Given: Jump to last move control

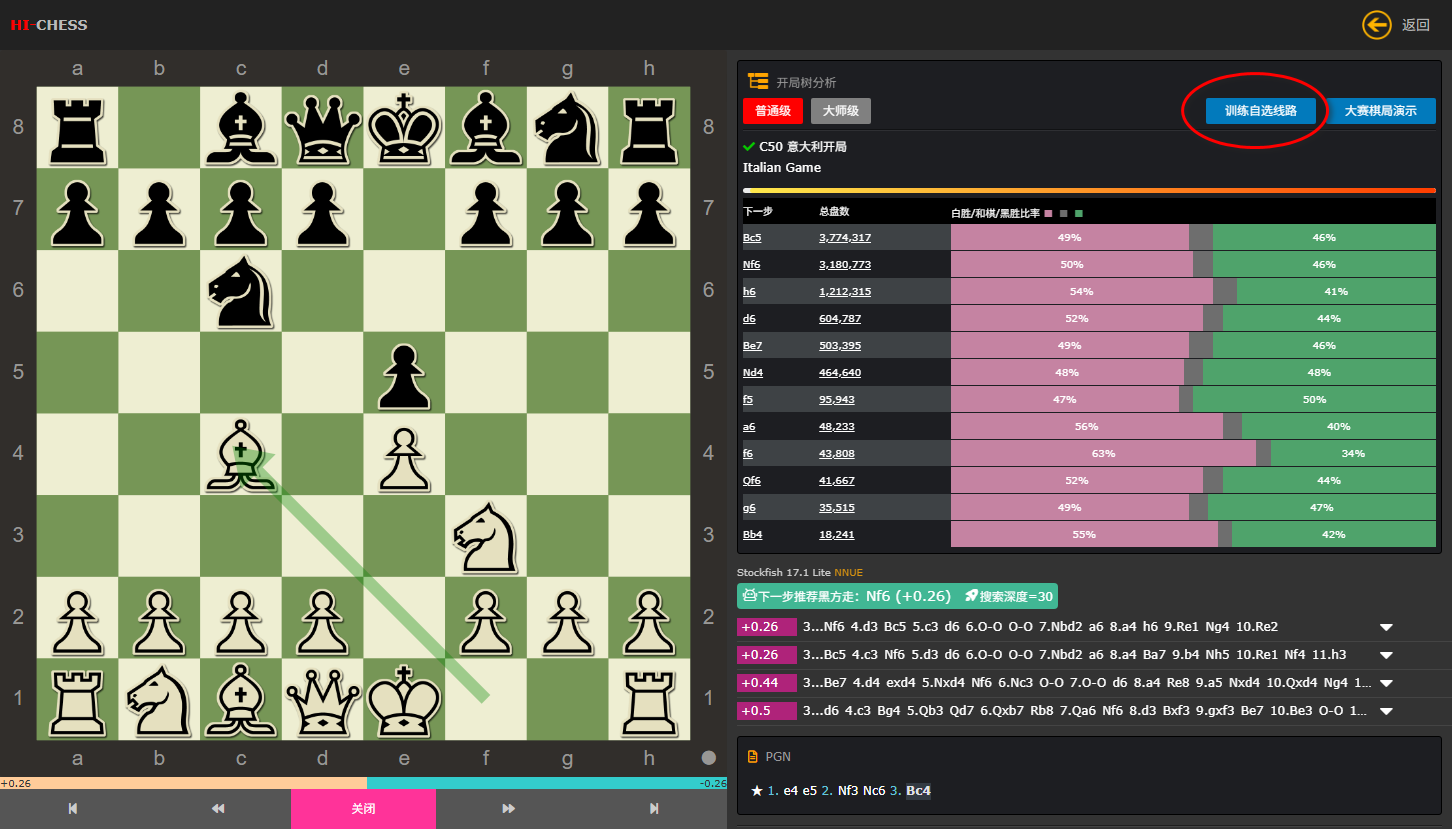Looking at the screenshot, I should [654, 808].
